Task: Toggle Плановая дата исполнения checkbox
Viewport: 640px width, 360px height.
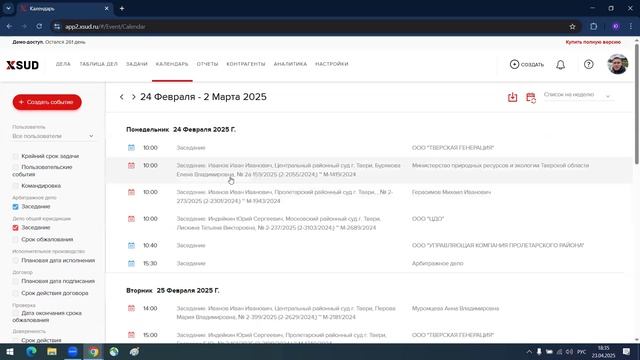Action: pyautogui.click(x=16, y=260)
